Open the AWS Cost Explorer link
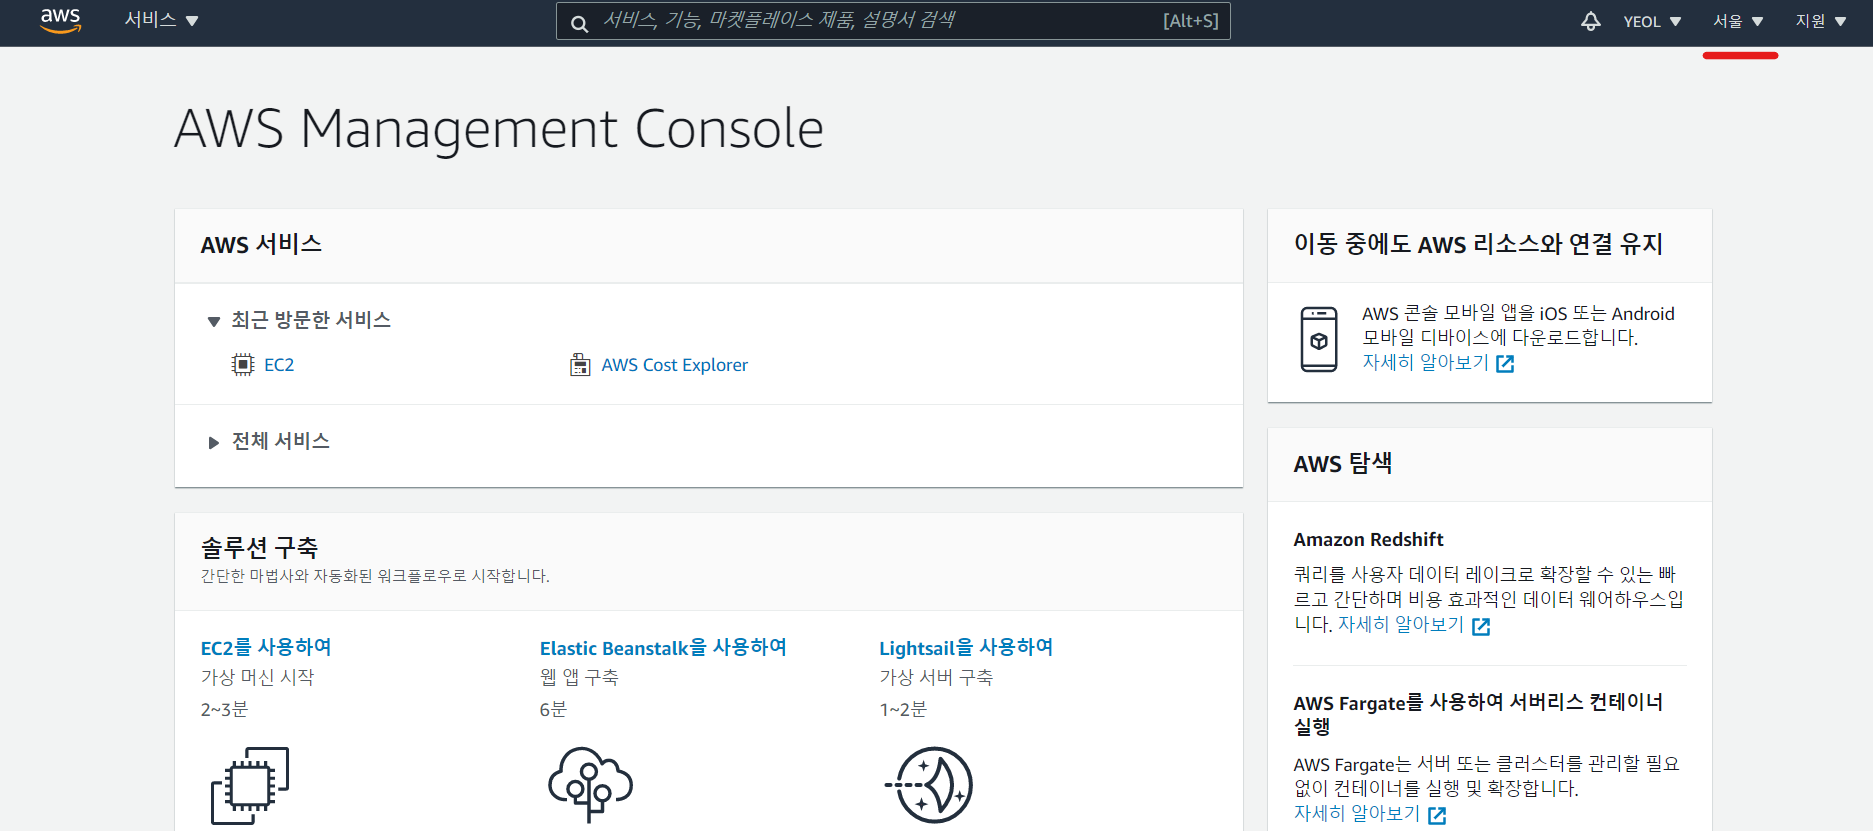The image size is (1873, 831). click(x=674, y=365)
